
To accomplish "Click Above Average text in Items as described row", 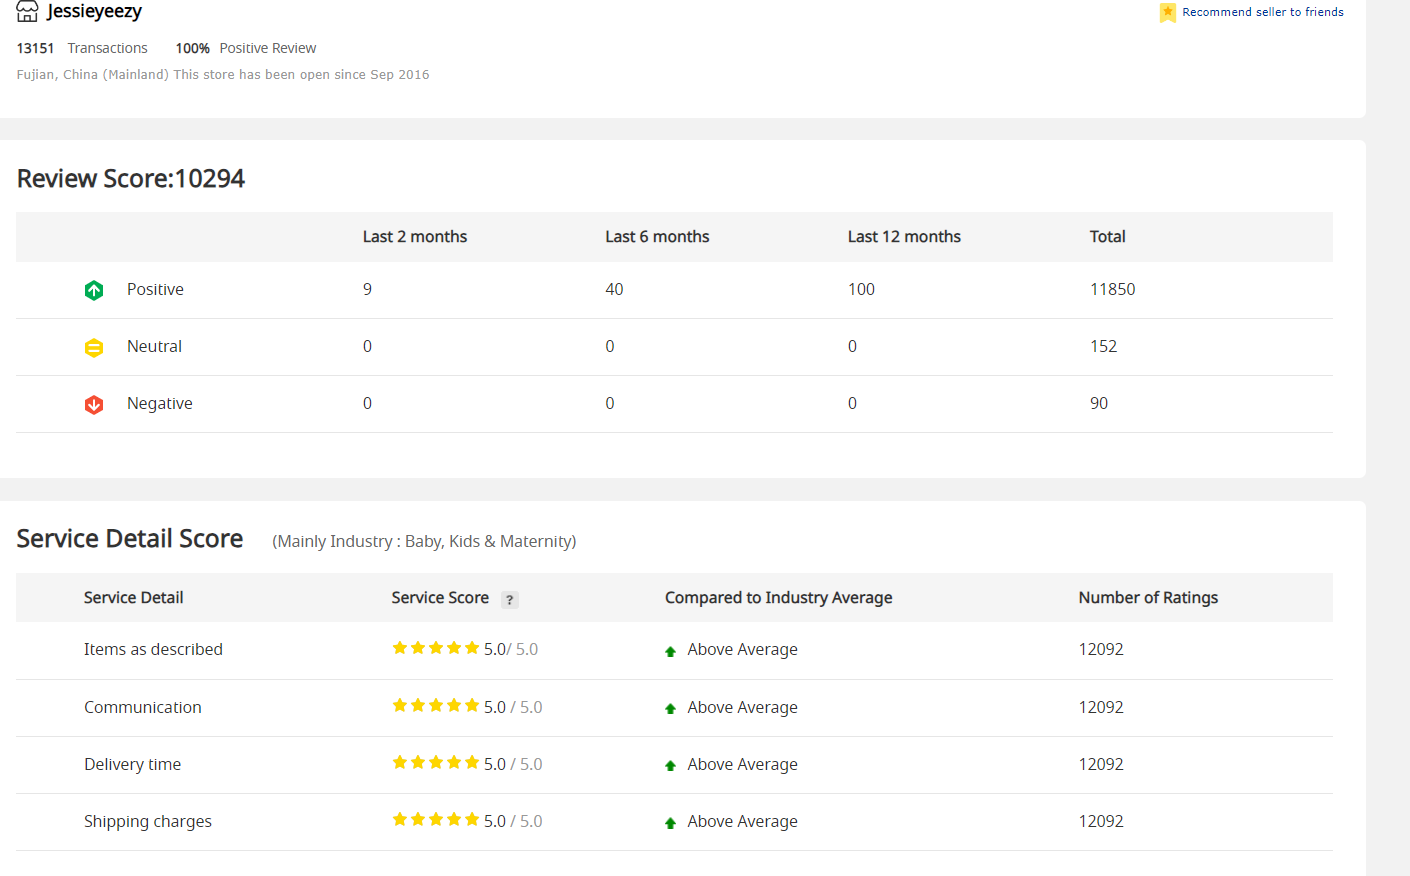I will (743, 650).
